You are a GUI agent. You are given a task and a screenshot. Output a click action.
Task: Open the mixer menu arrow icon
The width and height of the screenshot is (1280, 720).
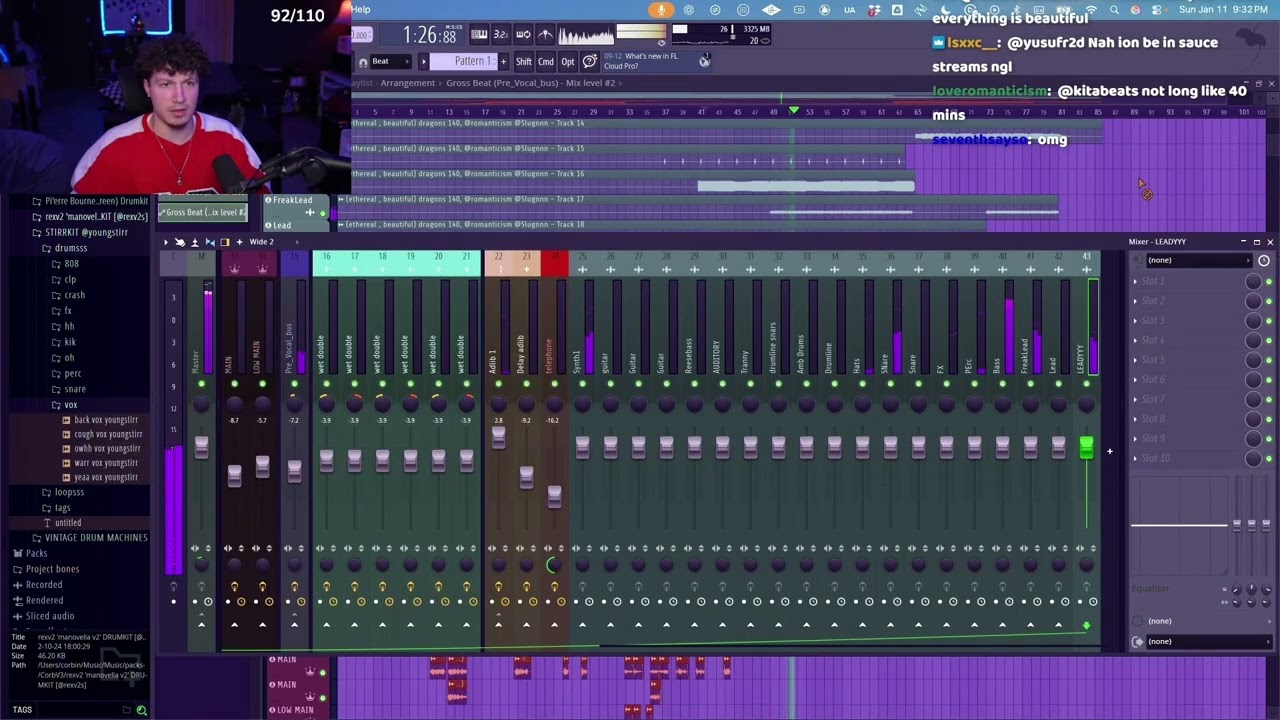point(166,242)
